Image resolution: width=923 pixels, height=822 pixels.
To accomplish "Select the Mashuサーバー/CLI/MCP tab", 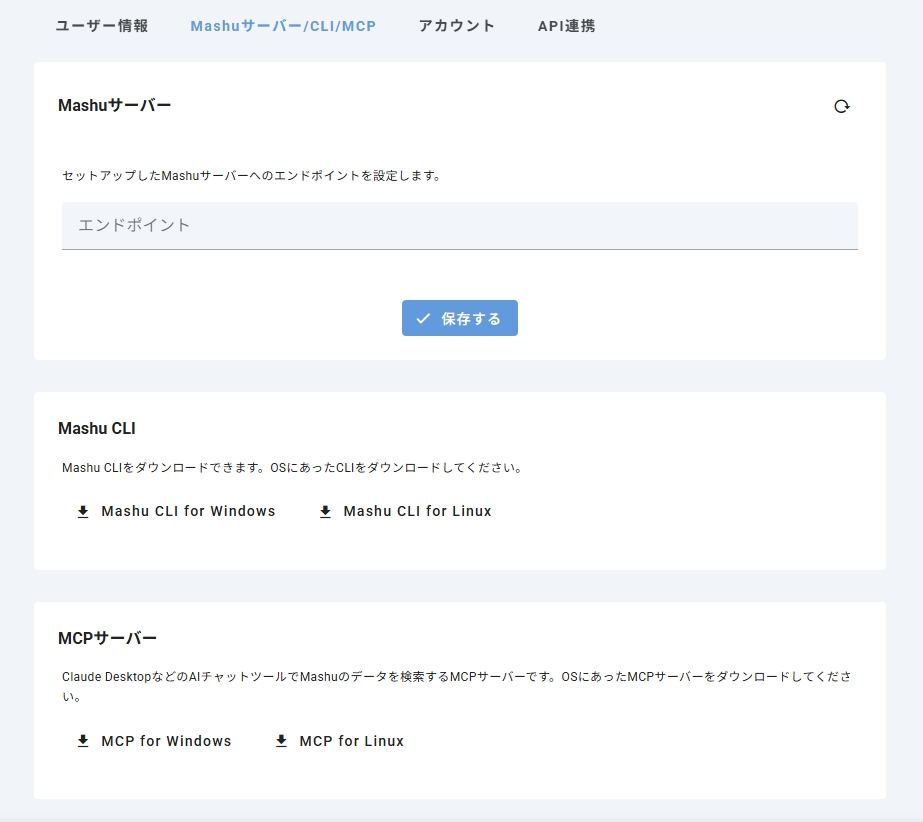I will [283, 26].
